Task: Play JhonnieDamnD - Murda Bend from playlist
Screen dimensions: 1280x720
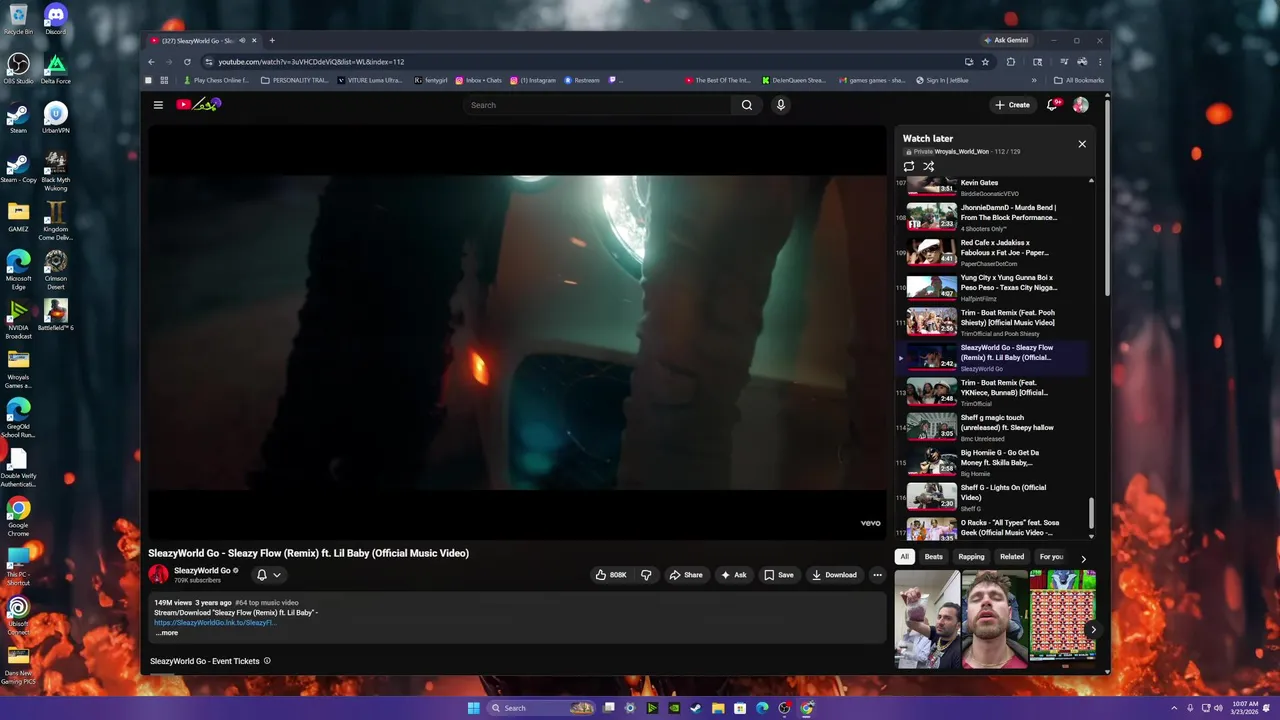Action: (x=990, y=217)
